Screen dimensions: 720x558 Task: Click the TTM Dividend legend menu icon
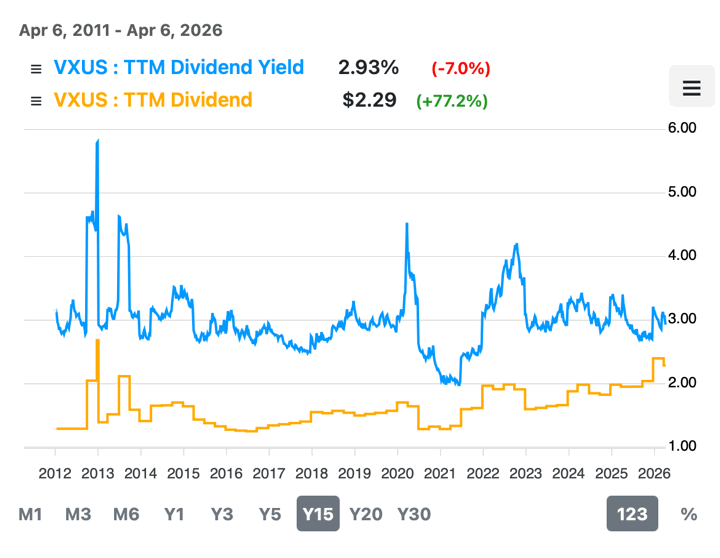click(36, 101)
